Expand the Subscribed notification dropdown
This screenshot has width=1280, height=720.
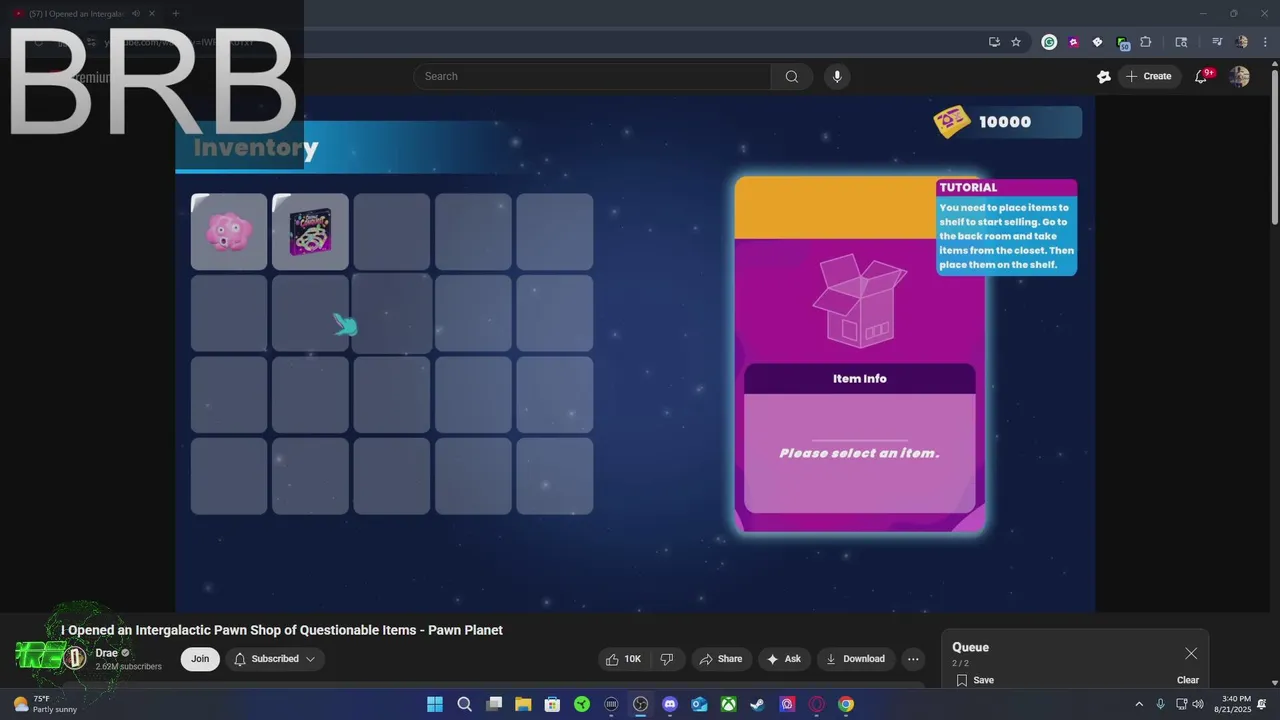pyautogui.click(x=275, y=659)
